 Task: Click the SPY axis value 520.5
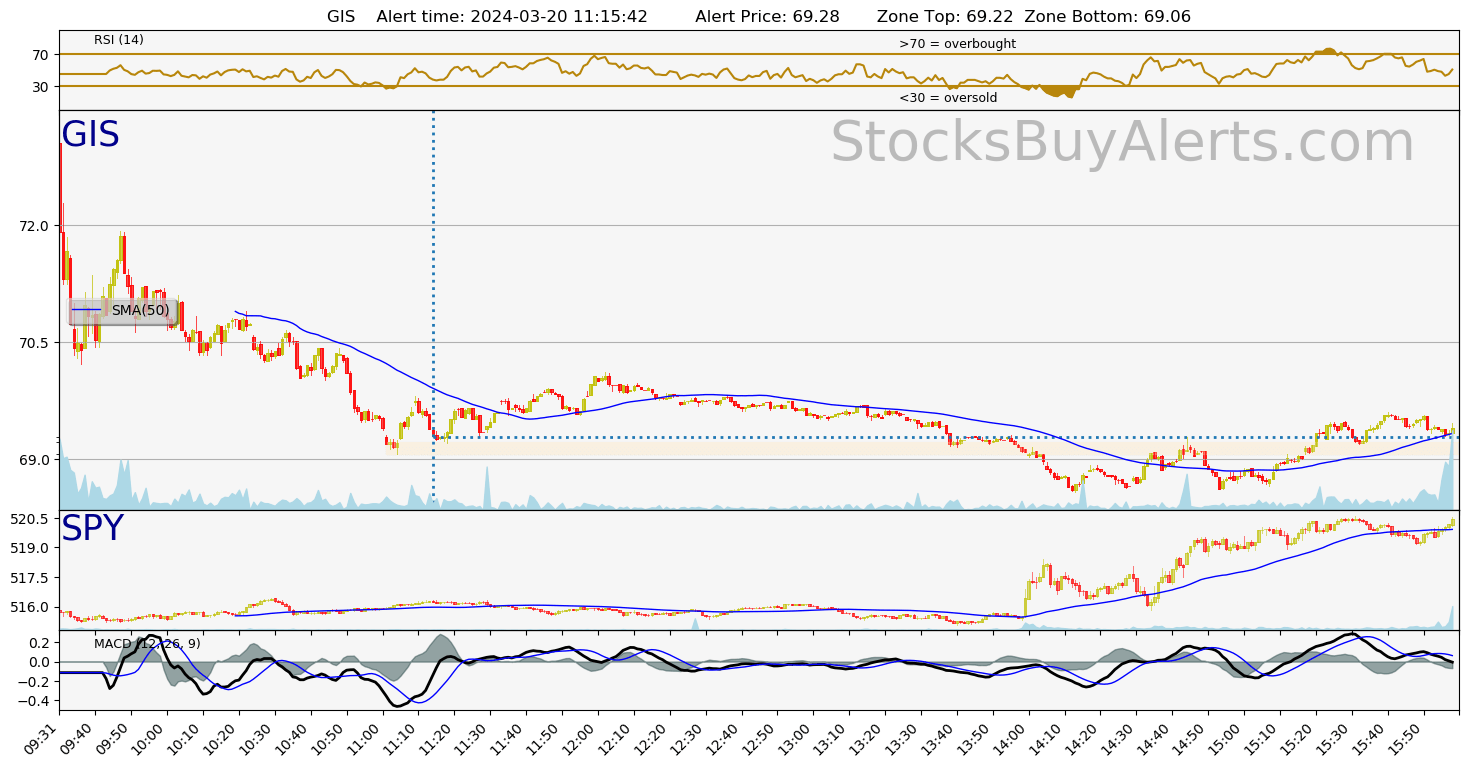(x=30, y=519)
